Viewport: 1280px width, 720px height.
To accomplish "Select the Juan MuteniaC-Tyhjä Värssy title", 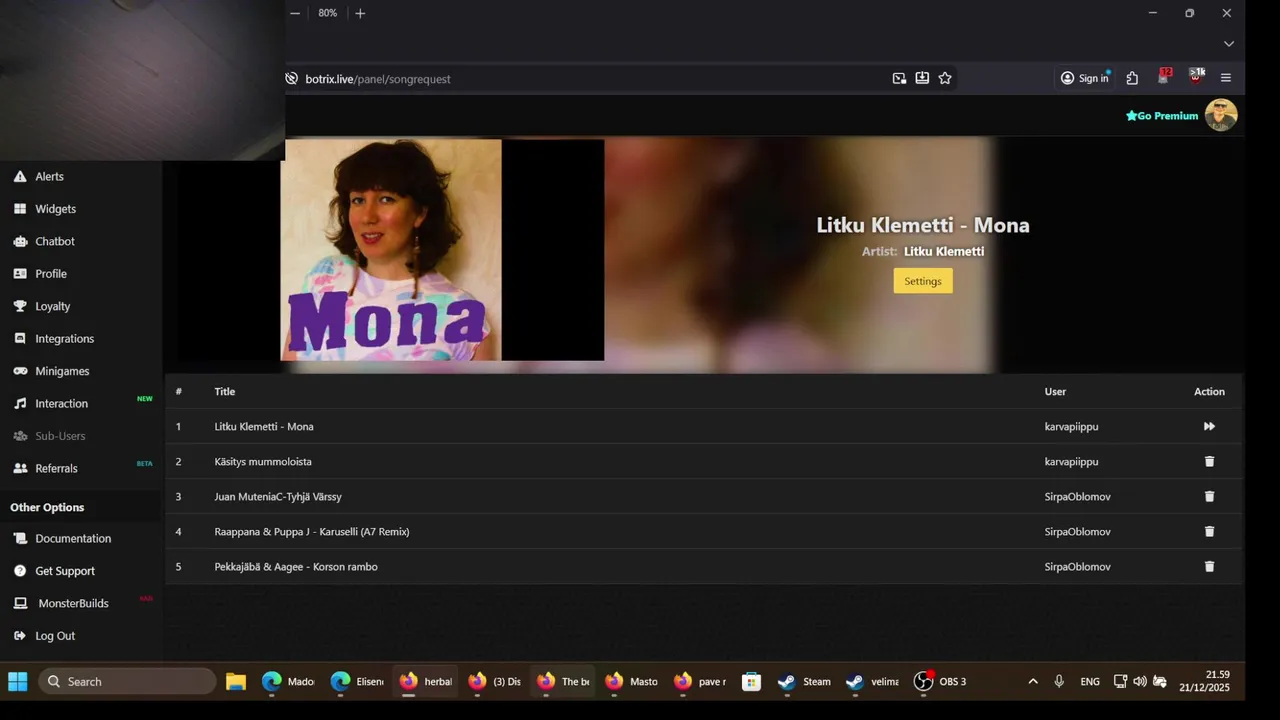I will [x=278, y=496].
